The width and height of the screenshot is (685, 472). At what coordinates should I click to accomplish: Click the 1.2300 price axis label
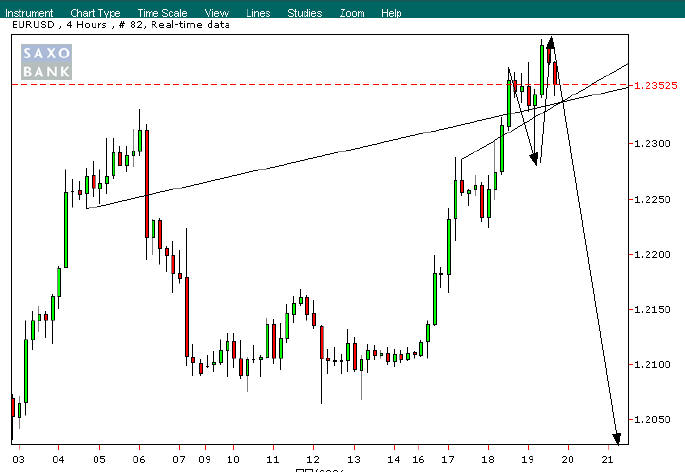pyautogui.click(x=652, y=143)
